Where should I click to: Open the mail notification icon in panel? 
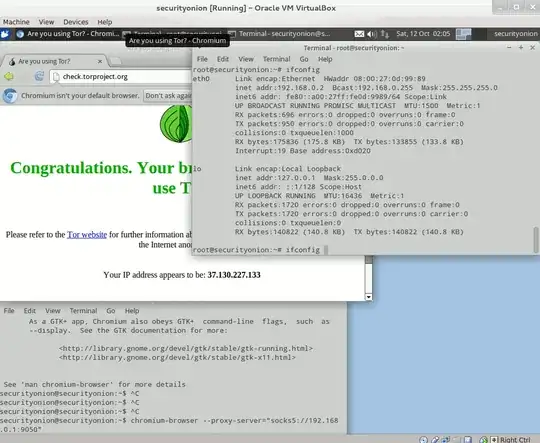click(359, 34)
